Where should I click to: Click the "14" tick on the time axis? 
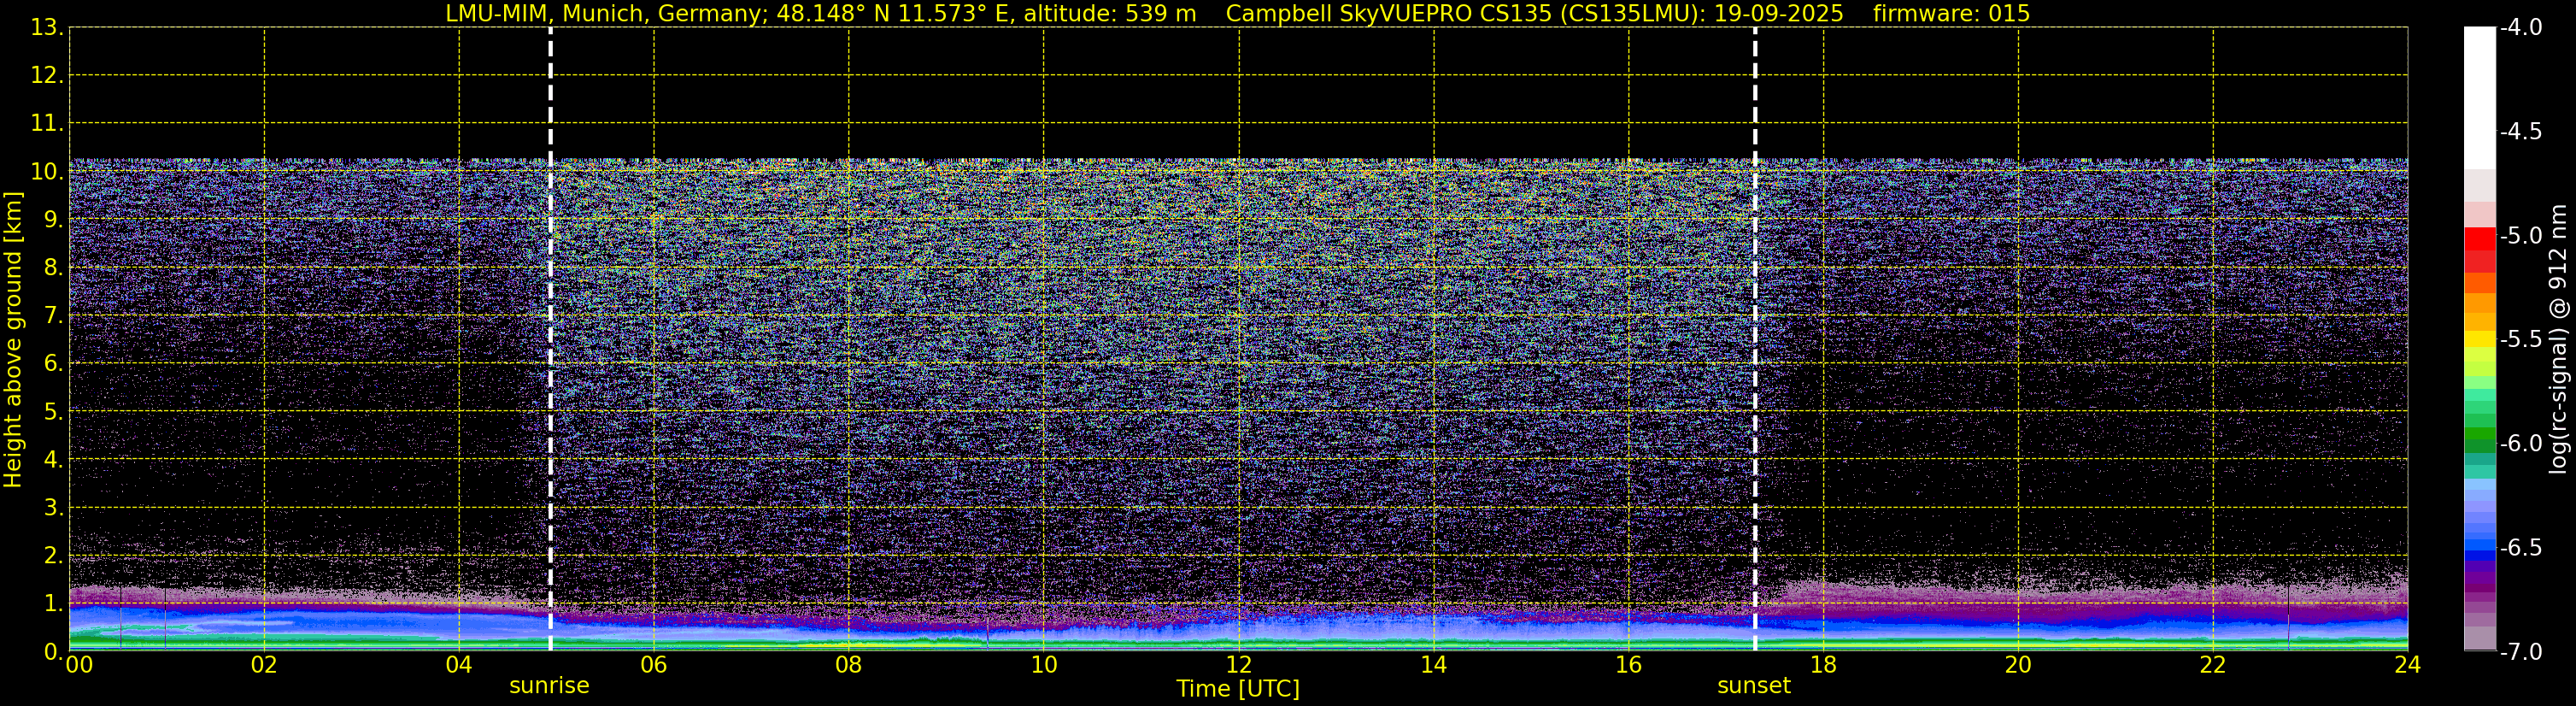(1434, 665)
